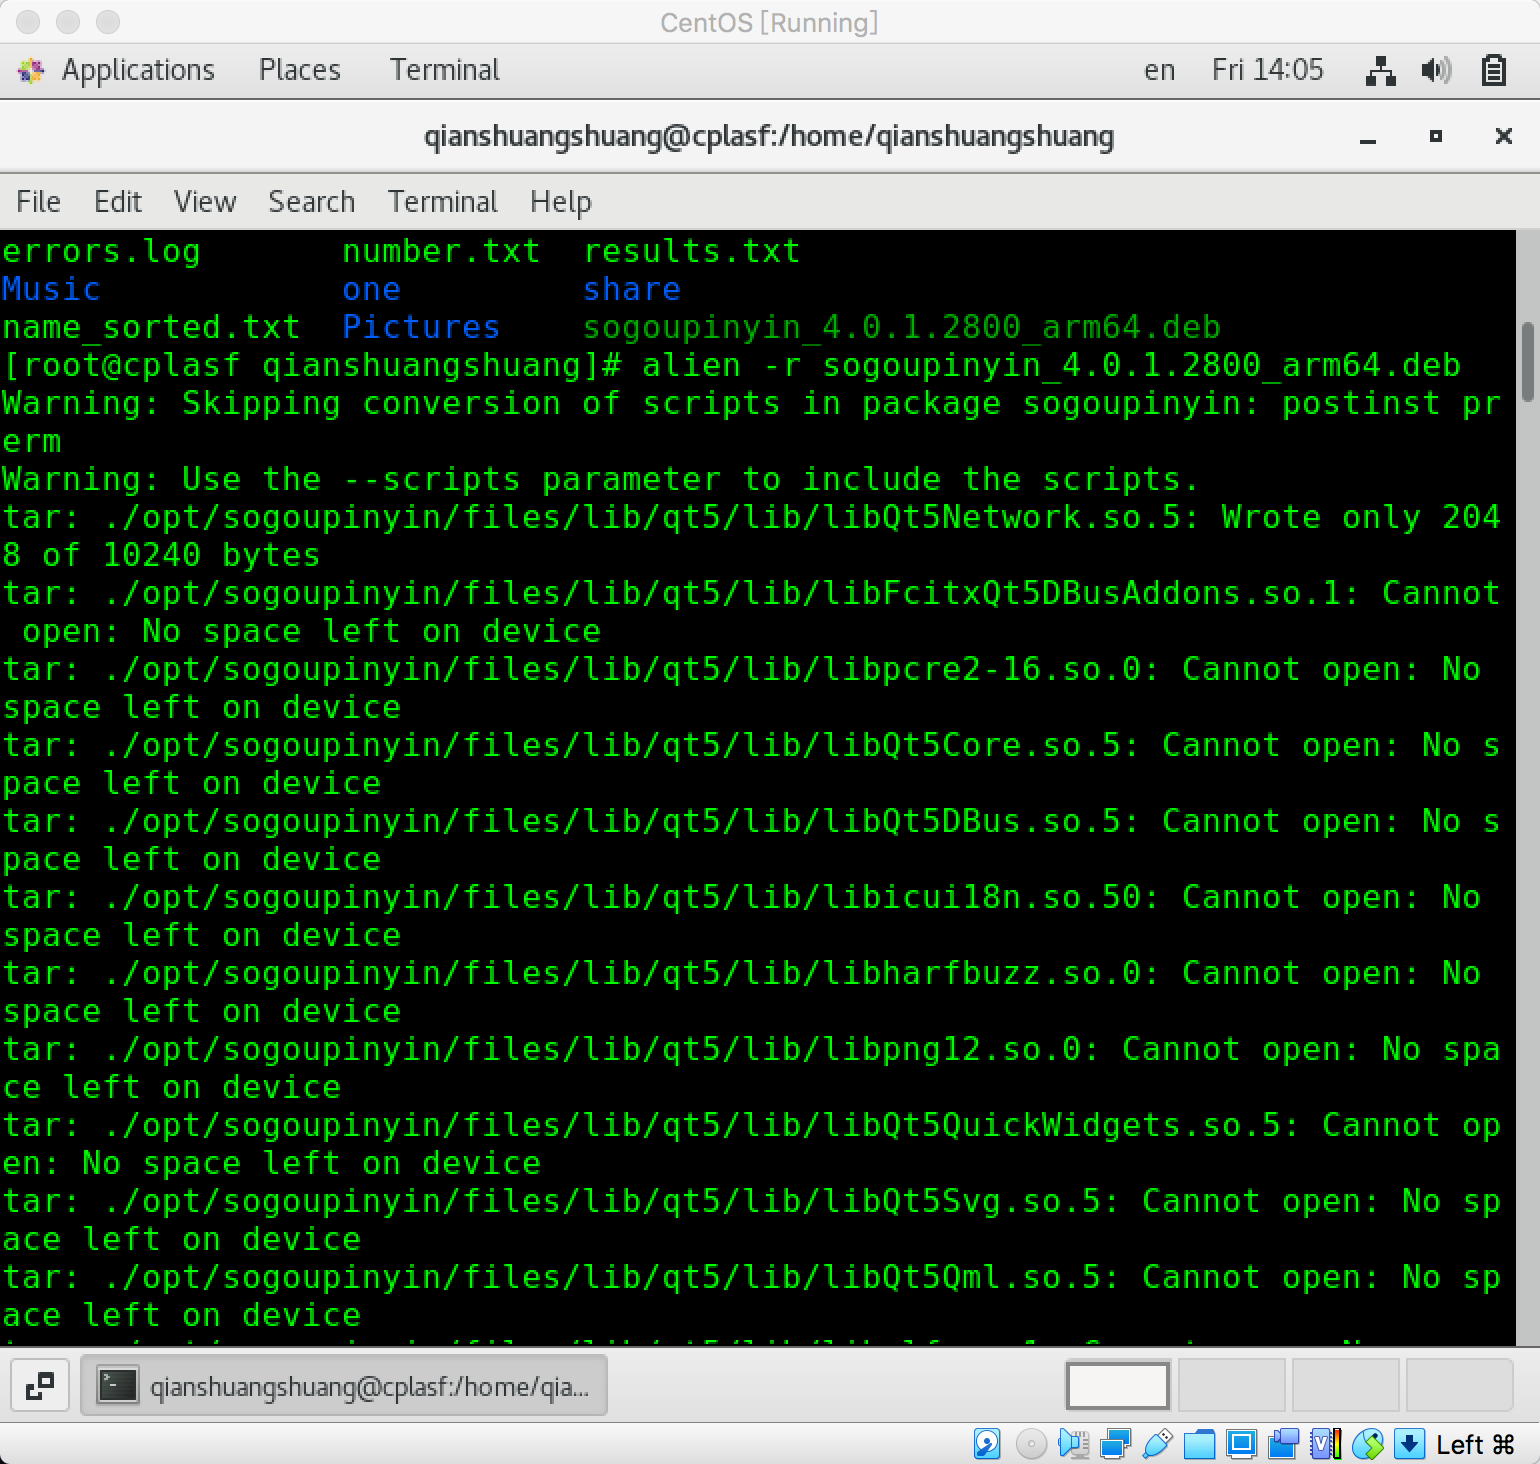Open mouse integration indicator

(1368, 1444)
